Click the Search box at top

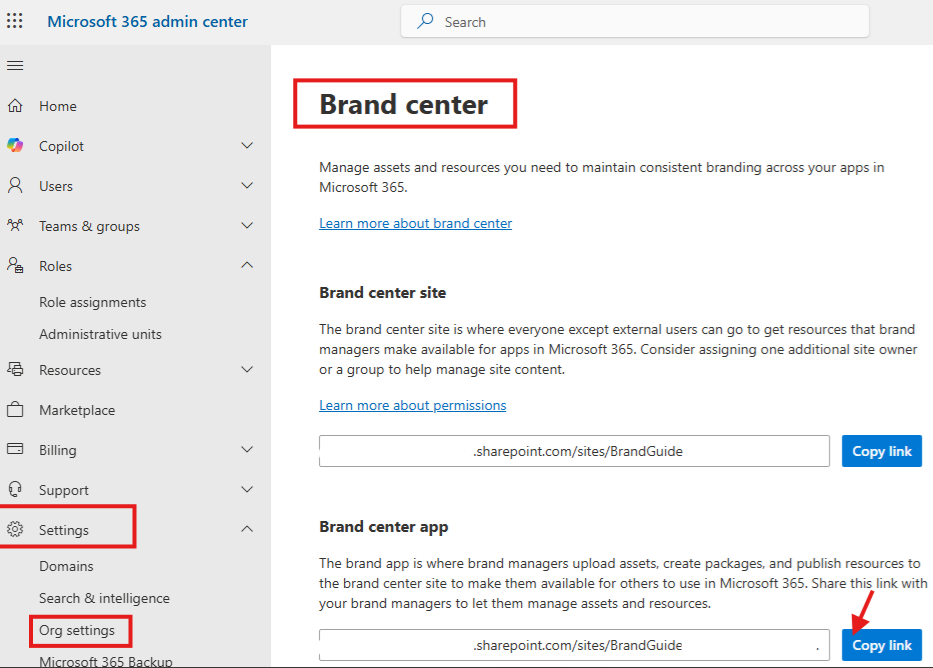tap(634, 21)
